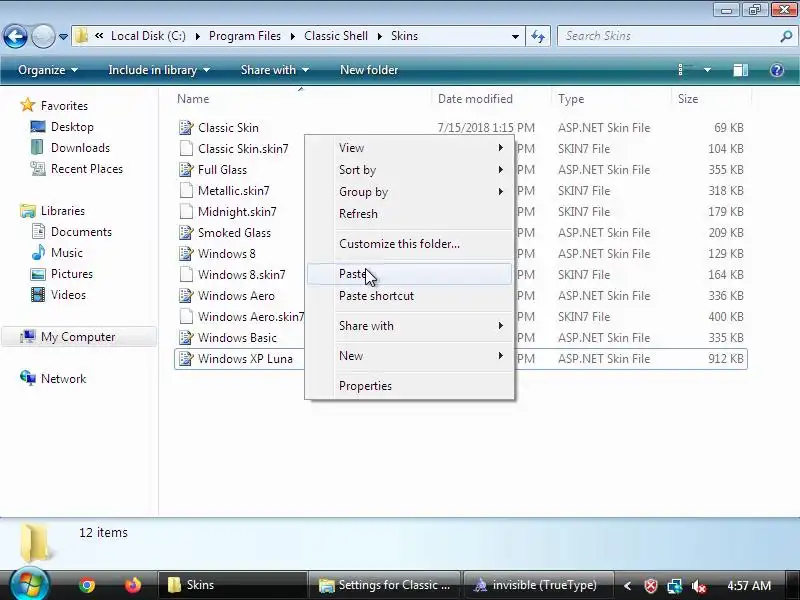Choose Paste shortcut from context menu
The image size is (800, 600).
coord(409,296)
